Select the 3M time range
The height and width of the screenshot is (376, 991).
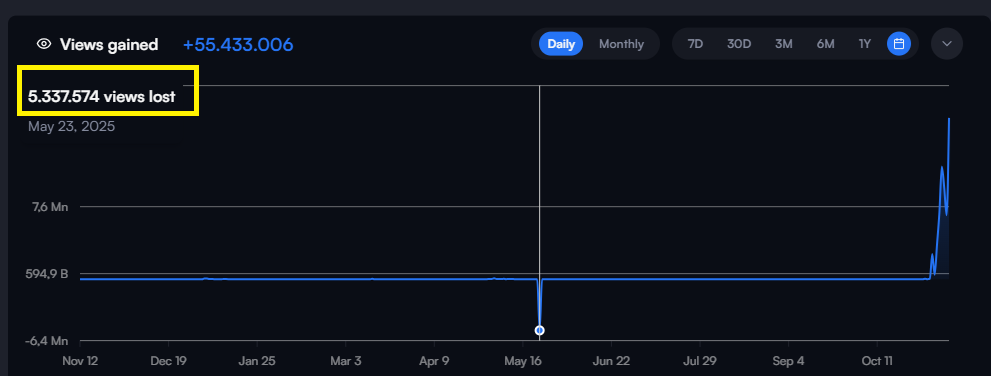click(784, 44)
